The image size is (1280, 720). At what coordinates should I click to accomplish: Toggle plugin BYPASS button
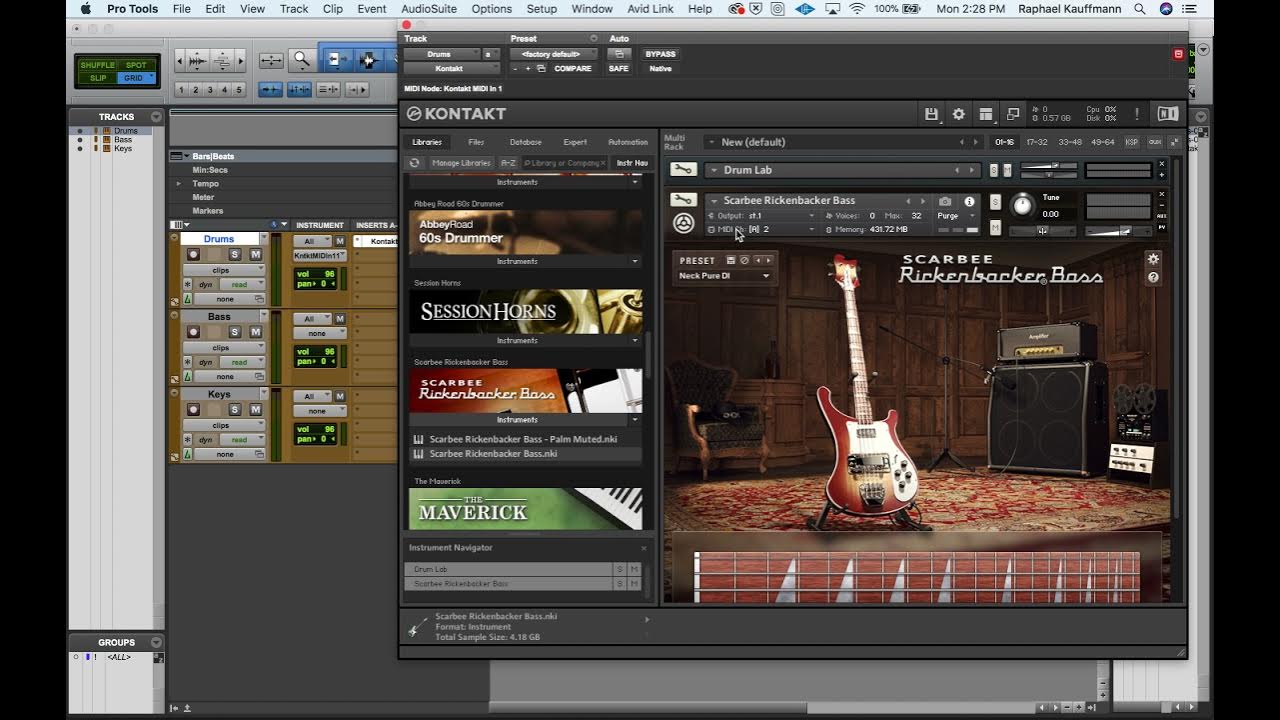tap(660, 54)
